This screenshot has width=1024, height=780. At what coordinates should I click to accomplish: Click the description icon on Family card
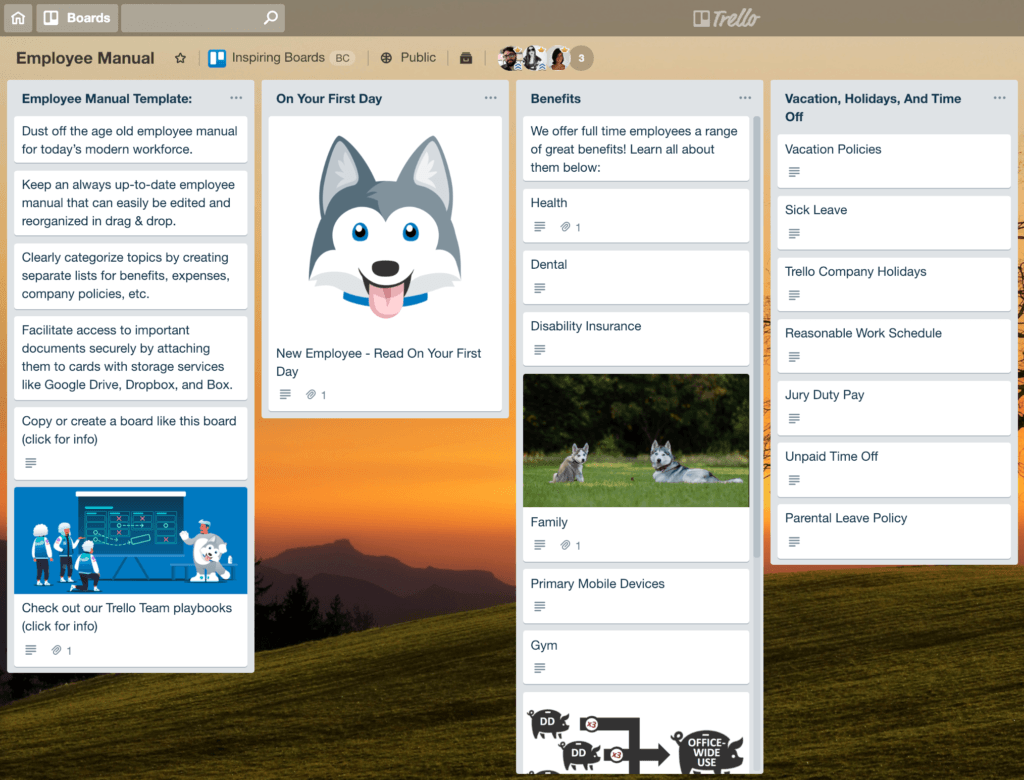point(539,545)
